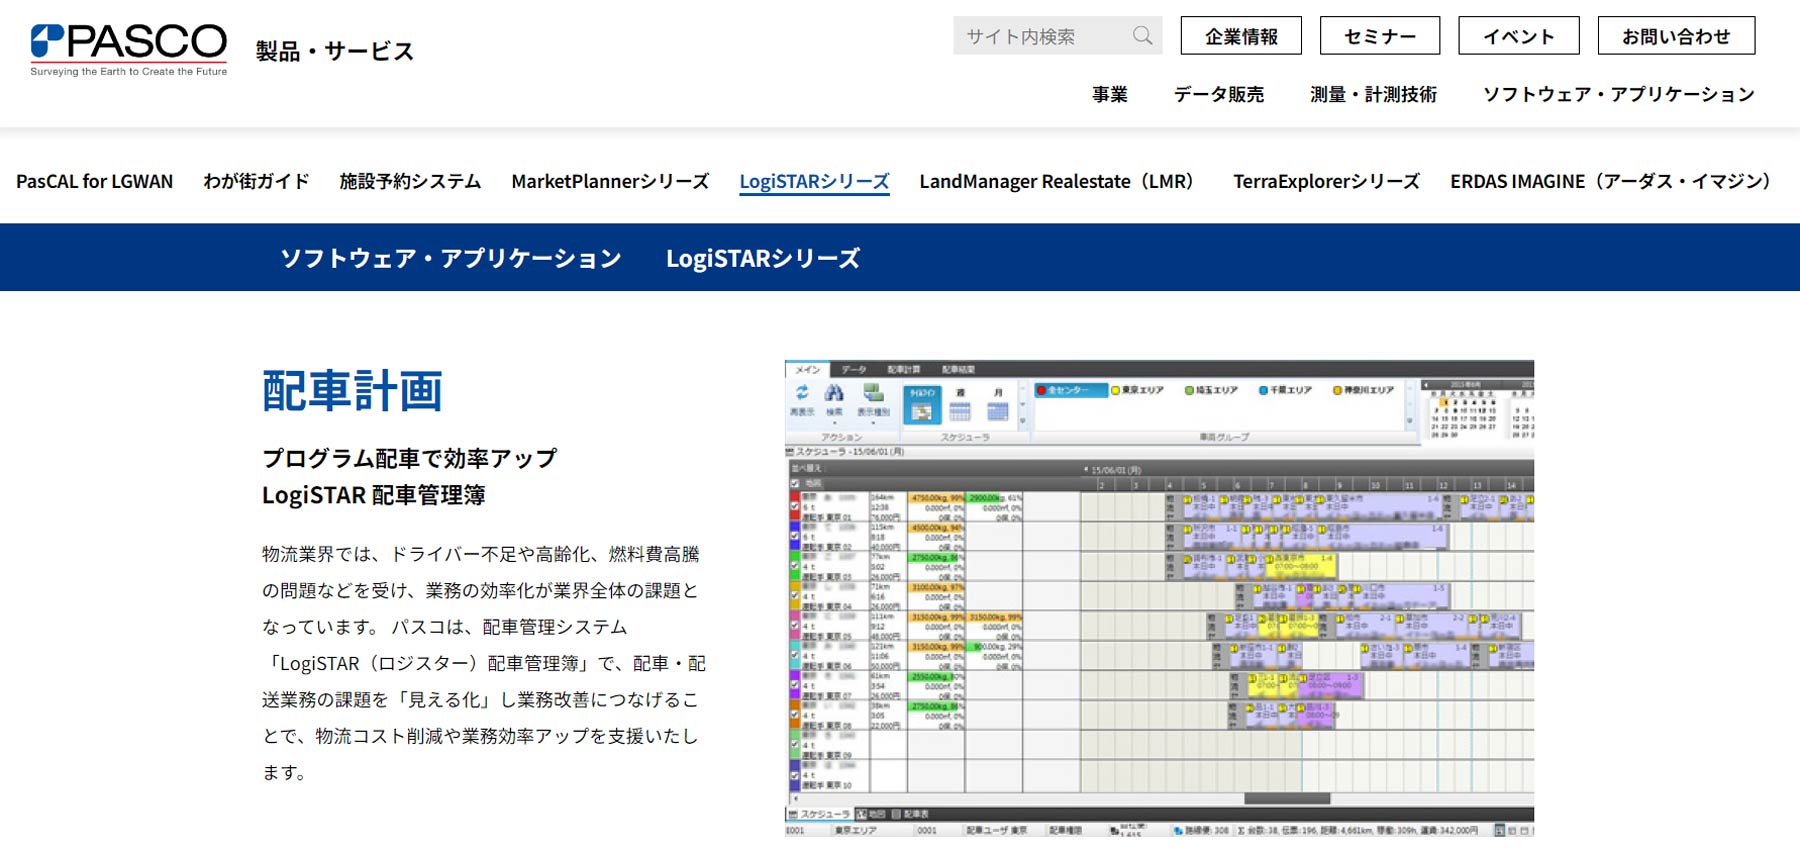The width and height of the screenshot is (1800, 852).
Task: Click the 配車計画 heading
Action: click(x=352, y=391)
